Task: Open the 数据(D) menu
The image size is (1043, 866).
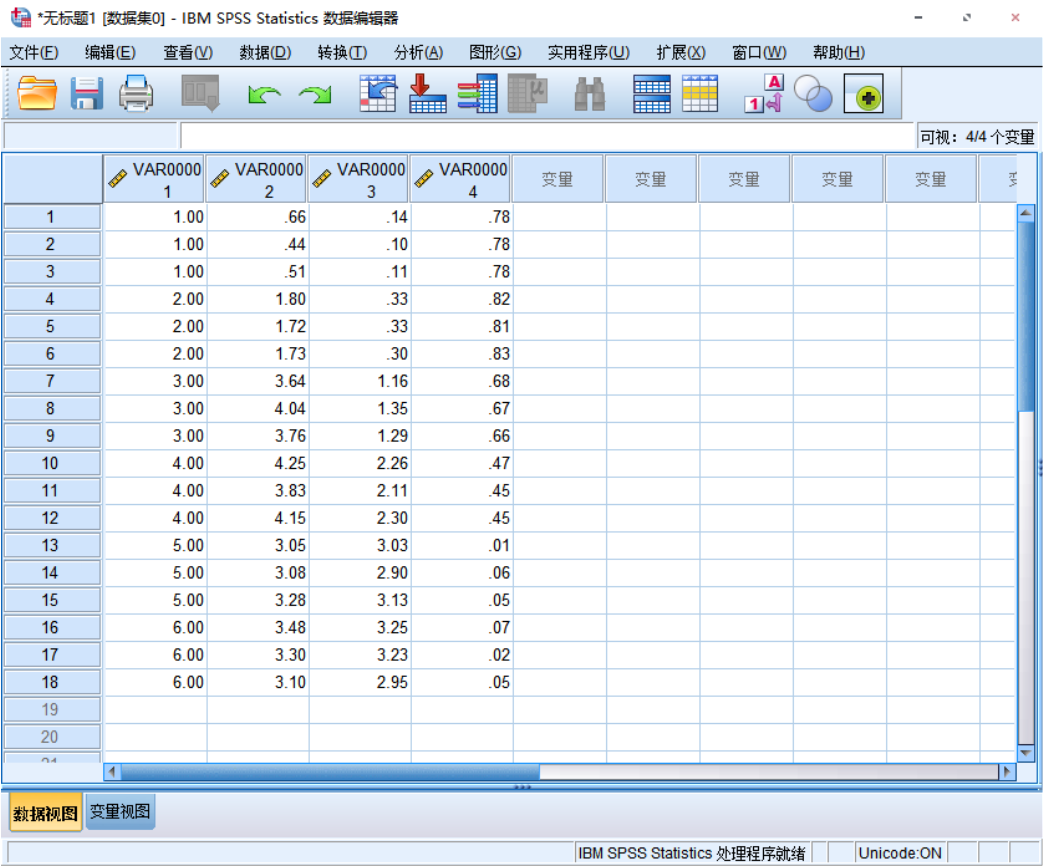Action: point(265,53)
